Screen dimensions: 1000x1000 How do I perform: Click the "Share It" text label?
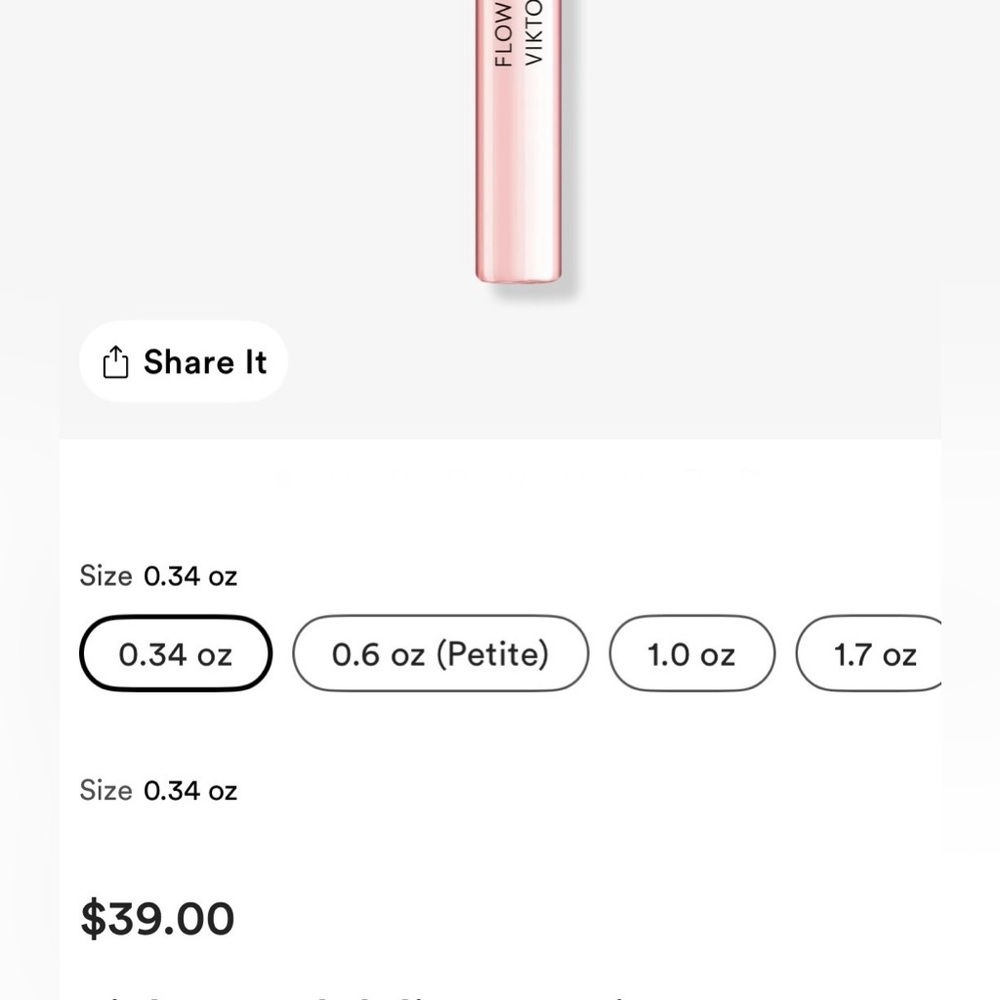[x=205, y=362]
